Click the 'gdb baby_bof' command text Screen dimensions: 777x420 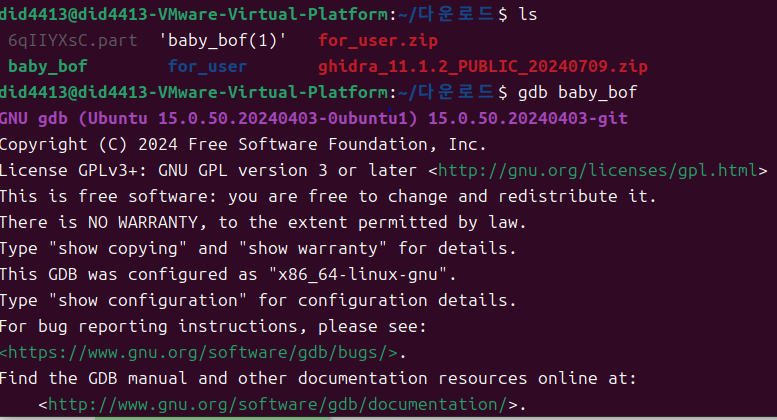(x=577, y=93)
